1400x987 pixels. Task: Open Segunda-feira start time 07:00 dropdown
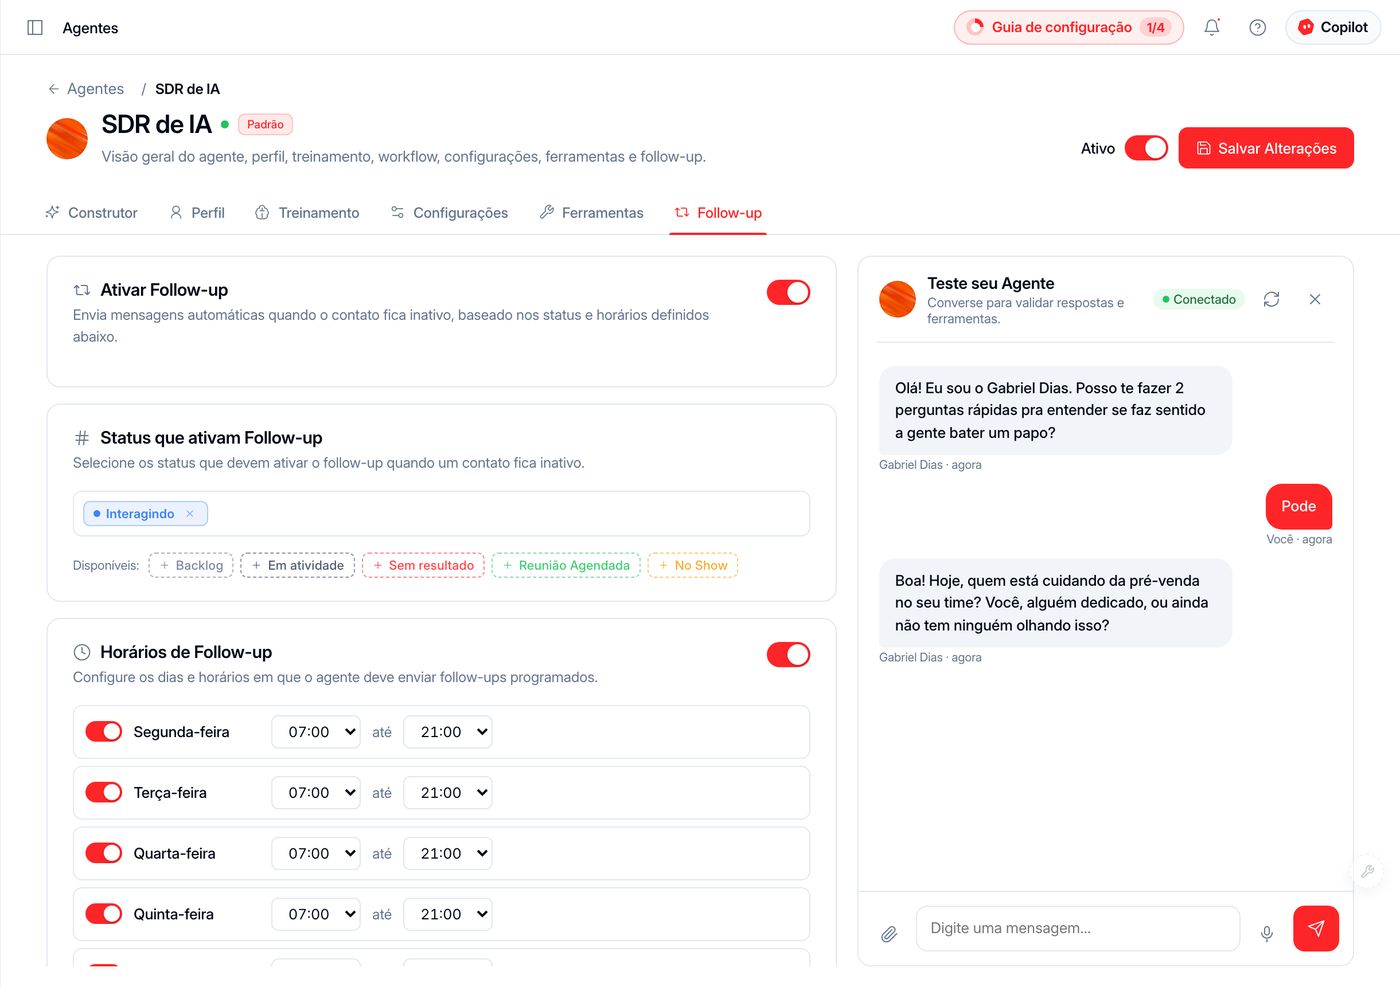[316, 732]
